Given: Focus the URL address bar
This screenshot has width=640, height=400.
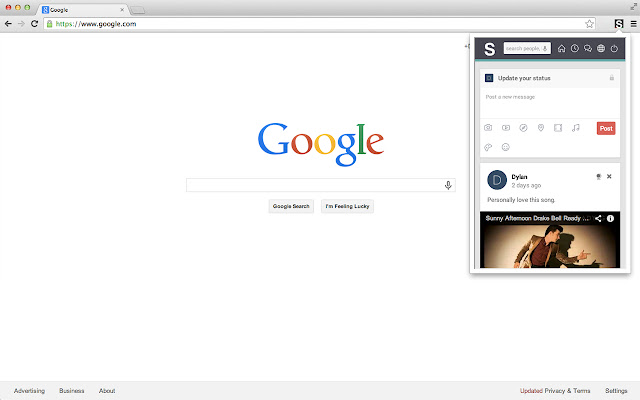Looking at the screenshot, I should coord(318,24).
